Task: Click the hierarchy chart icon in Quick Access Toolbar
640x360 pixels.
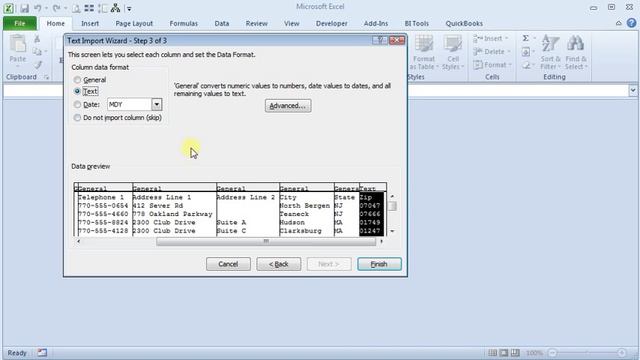Action: [116, 8]
